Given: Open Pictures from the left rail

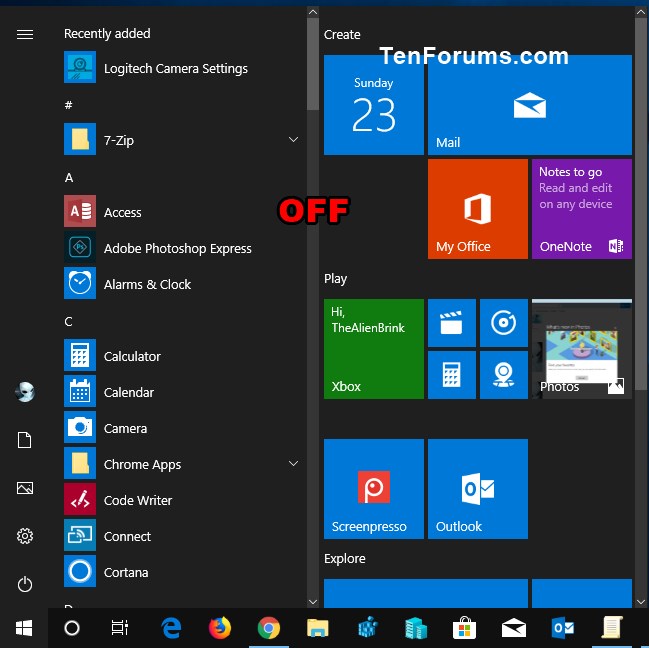Looking at the screenshot, I should [x=25, y=488].
